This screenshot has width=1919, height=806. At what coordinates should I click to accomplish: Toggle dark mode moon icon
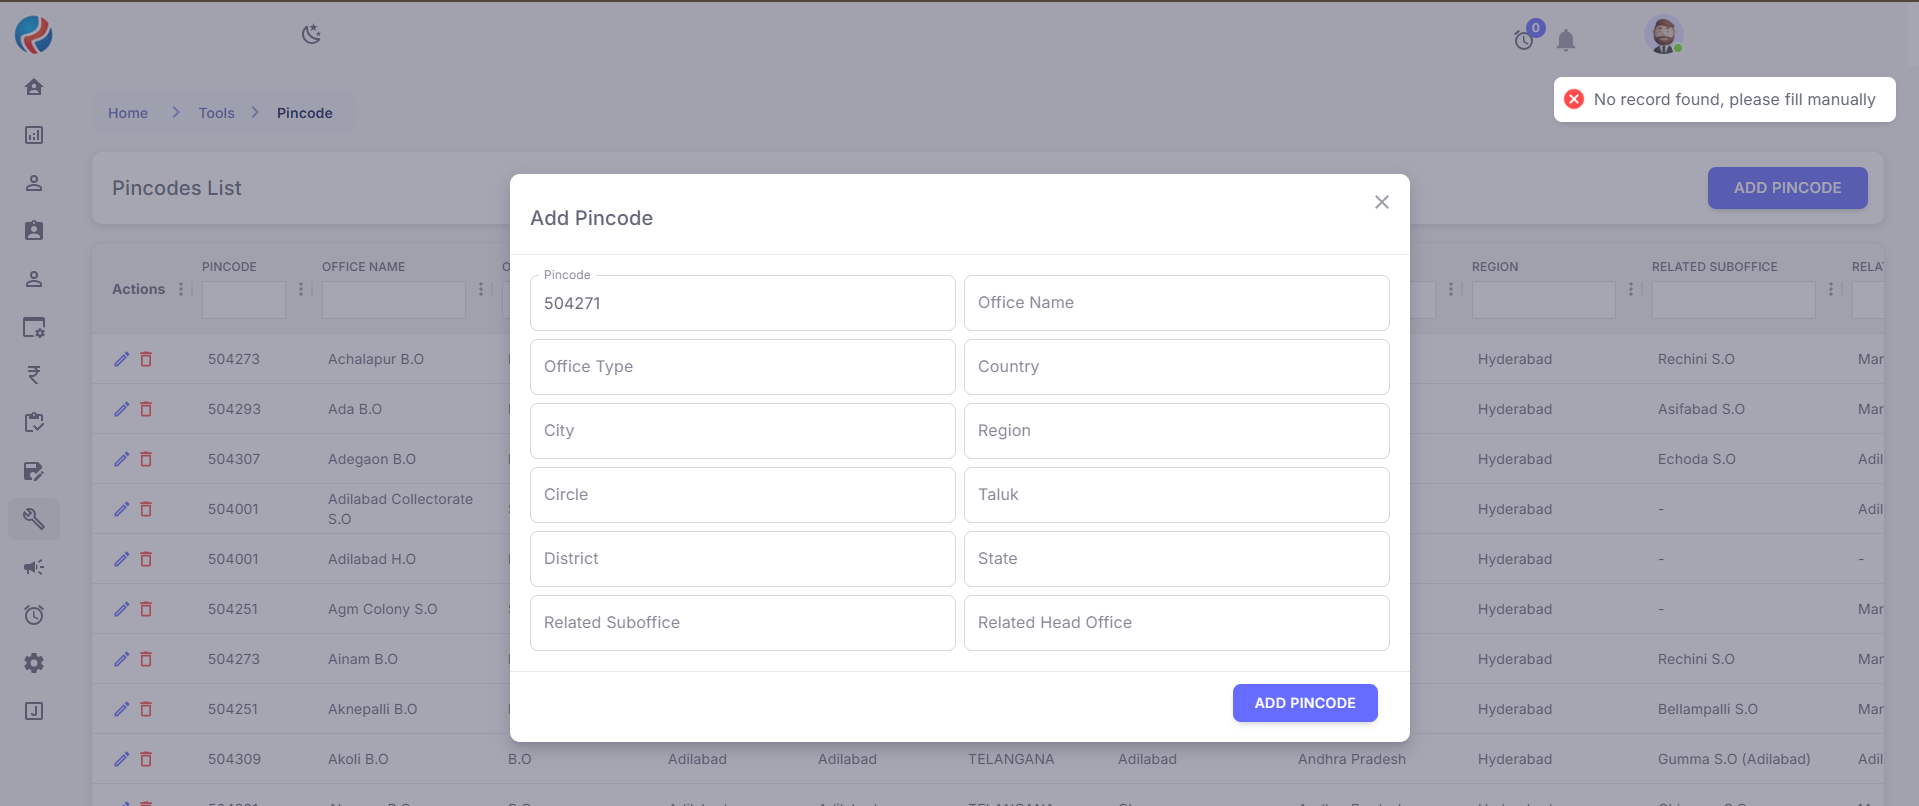pos(311,35)
